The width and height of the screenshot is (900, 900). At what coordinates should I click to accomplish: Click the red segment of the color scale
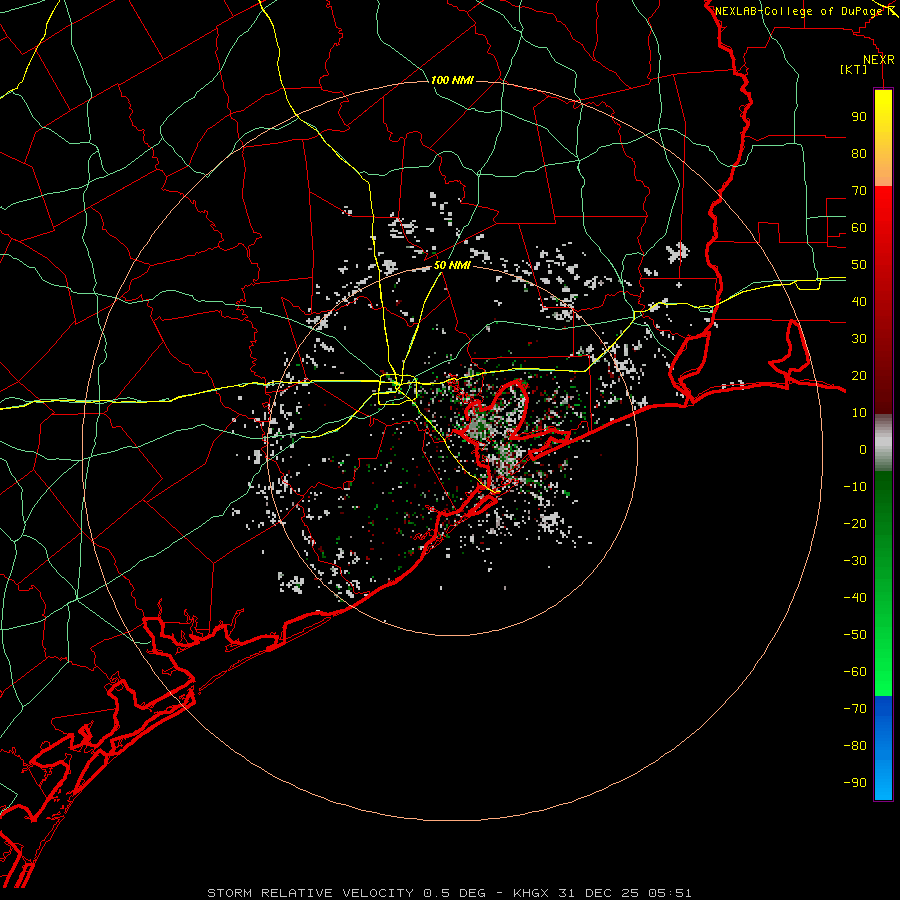(x=883, y=300)
